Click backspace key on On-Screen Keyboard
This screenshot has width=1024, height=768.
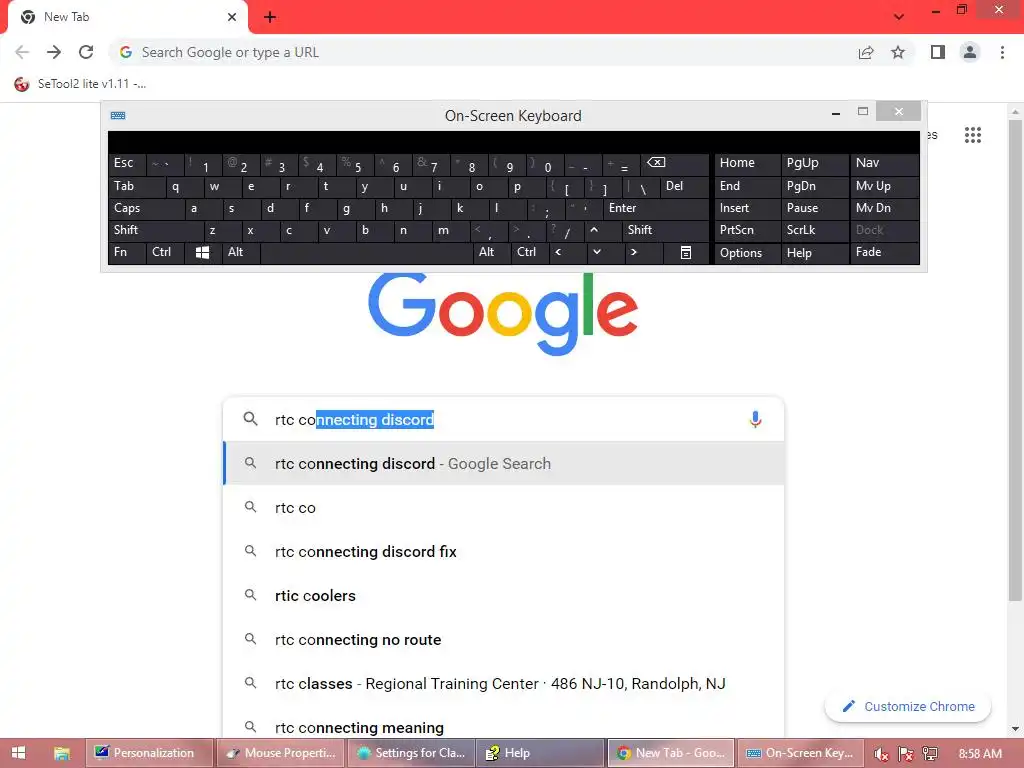(674, 163)
